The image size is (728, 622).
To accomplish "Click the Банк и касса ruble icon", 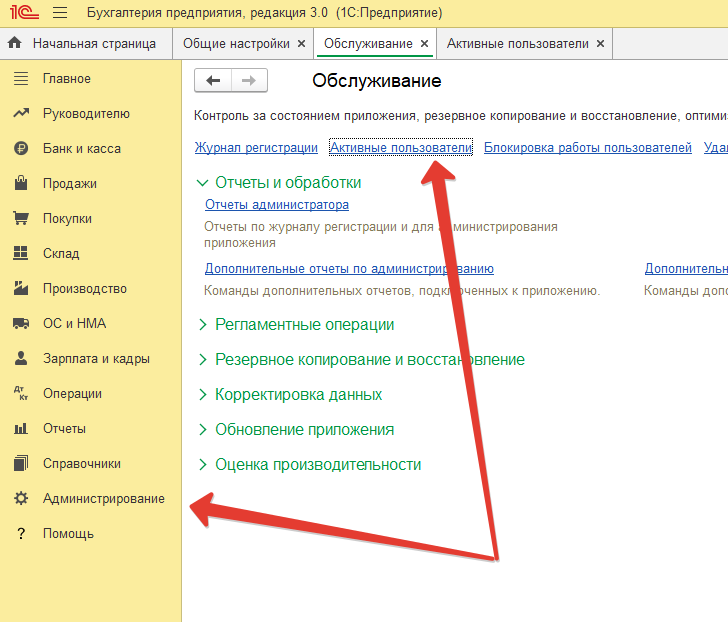I will [x=21, y=149].
